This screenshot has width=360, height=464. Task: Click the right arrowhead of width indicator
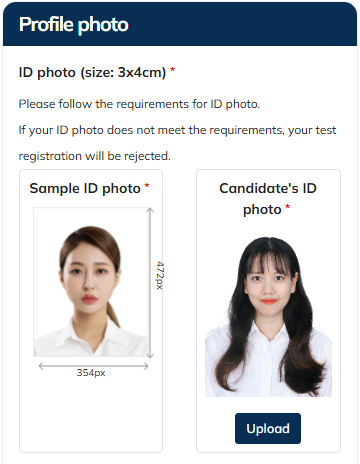[x=145, y=366]
